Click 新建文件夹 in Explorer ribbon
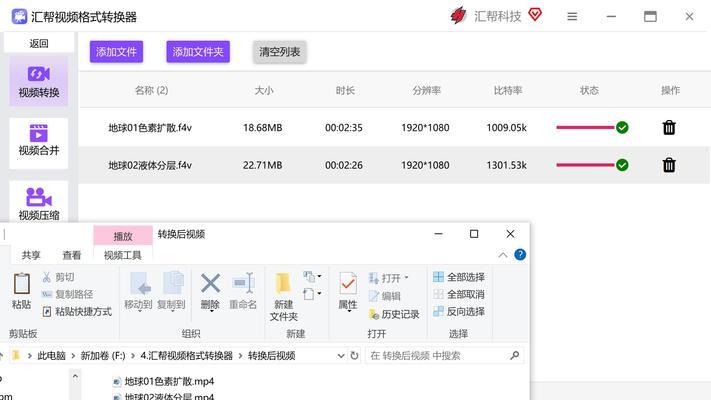This screenshot has width=711, height=400. [x=283, y=297]
